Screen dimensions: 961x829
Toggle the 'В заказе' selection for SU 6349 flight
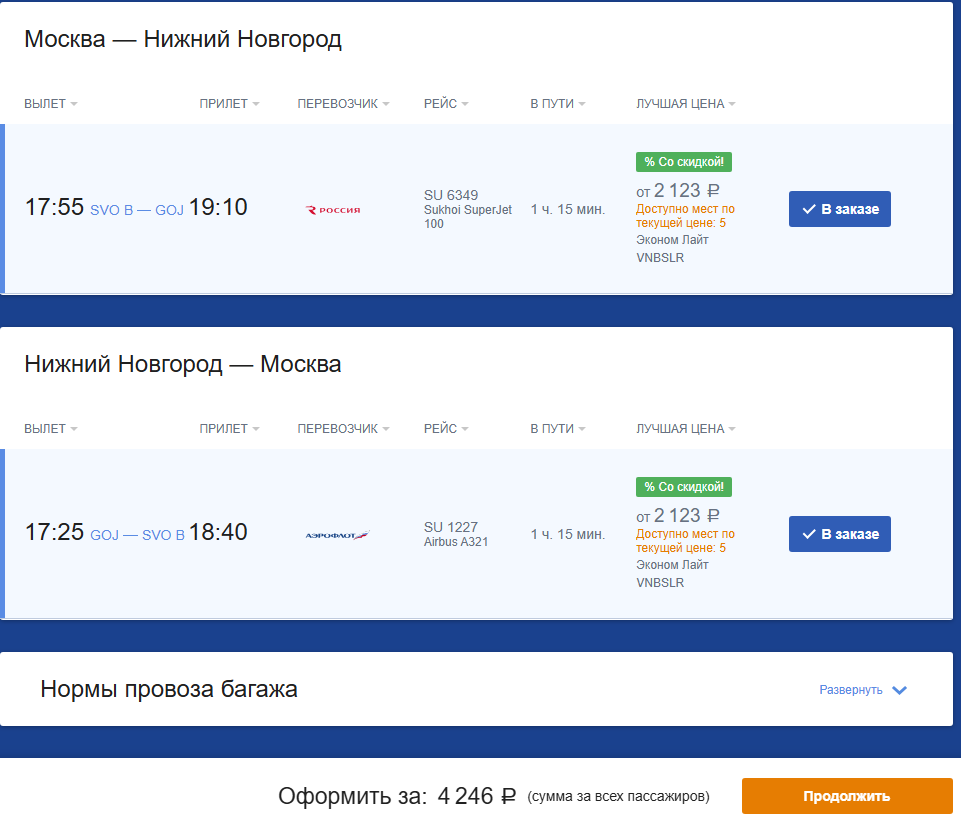coord(840,209)
